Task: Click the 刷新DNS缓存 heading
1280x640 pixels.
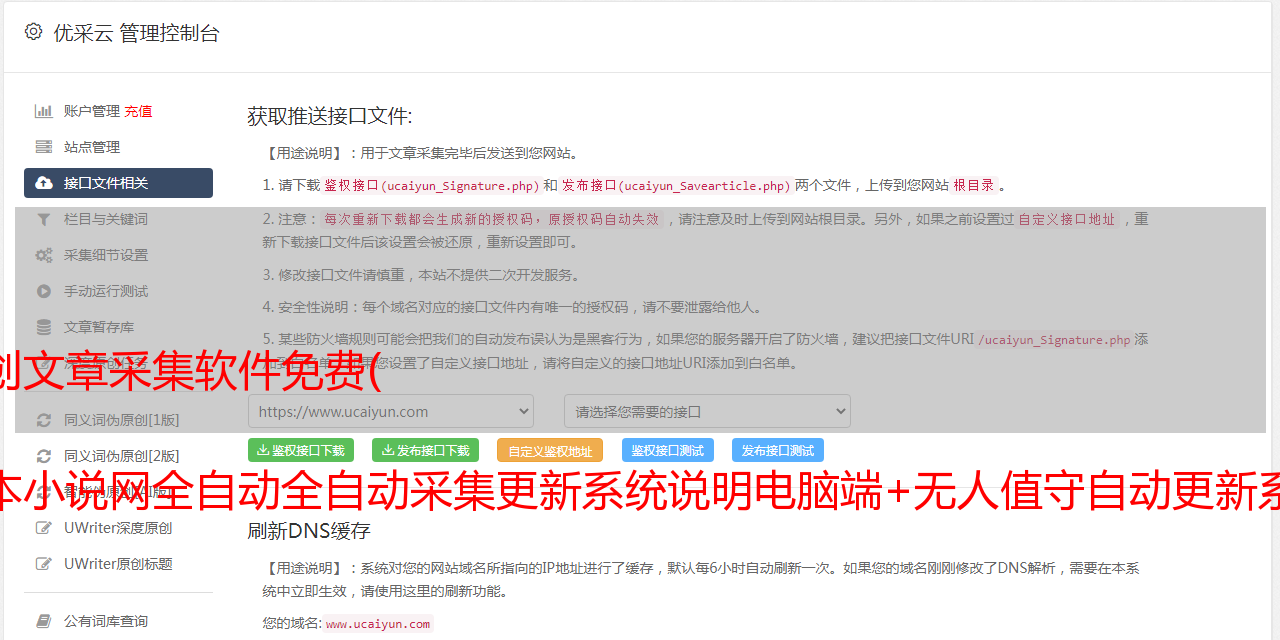Action: (309, 530)
